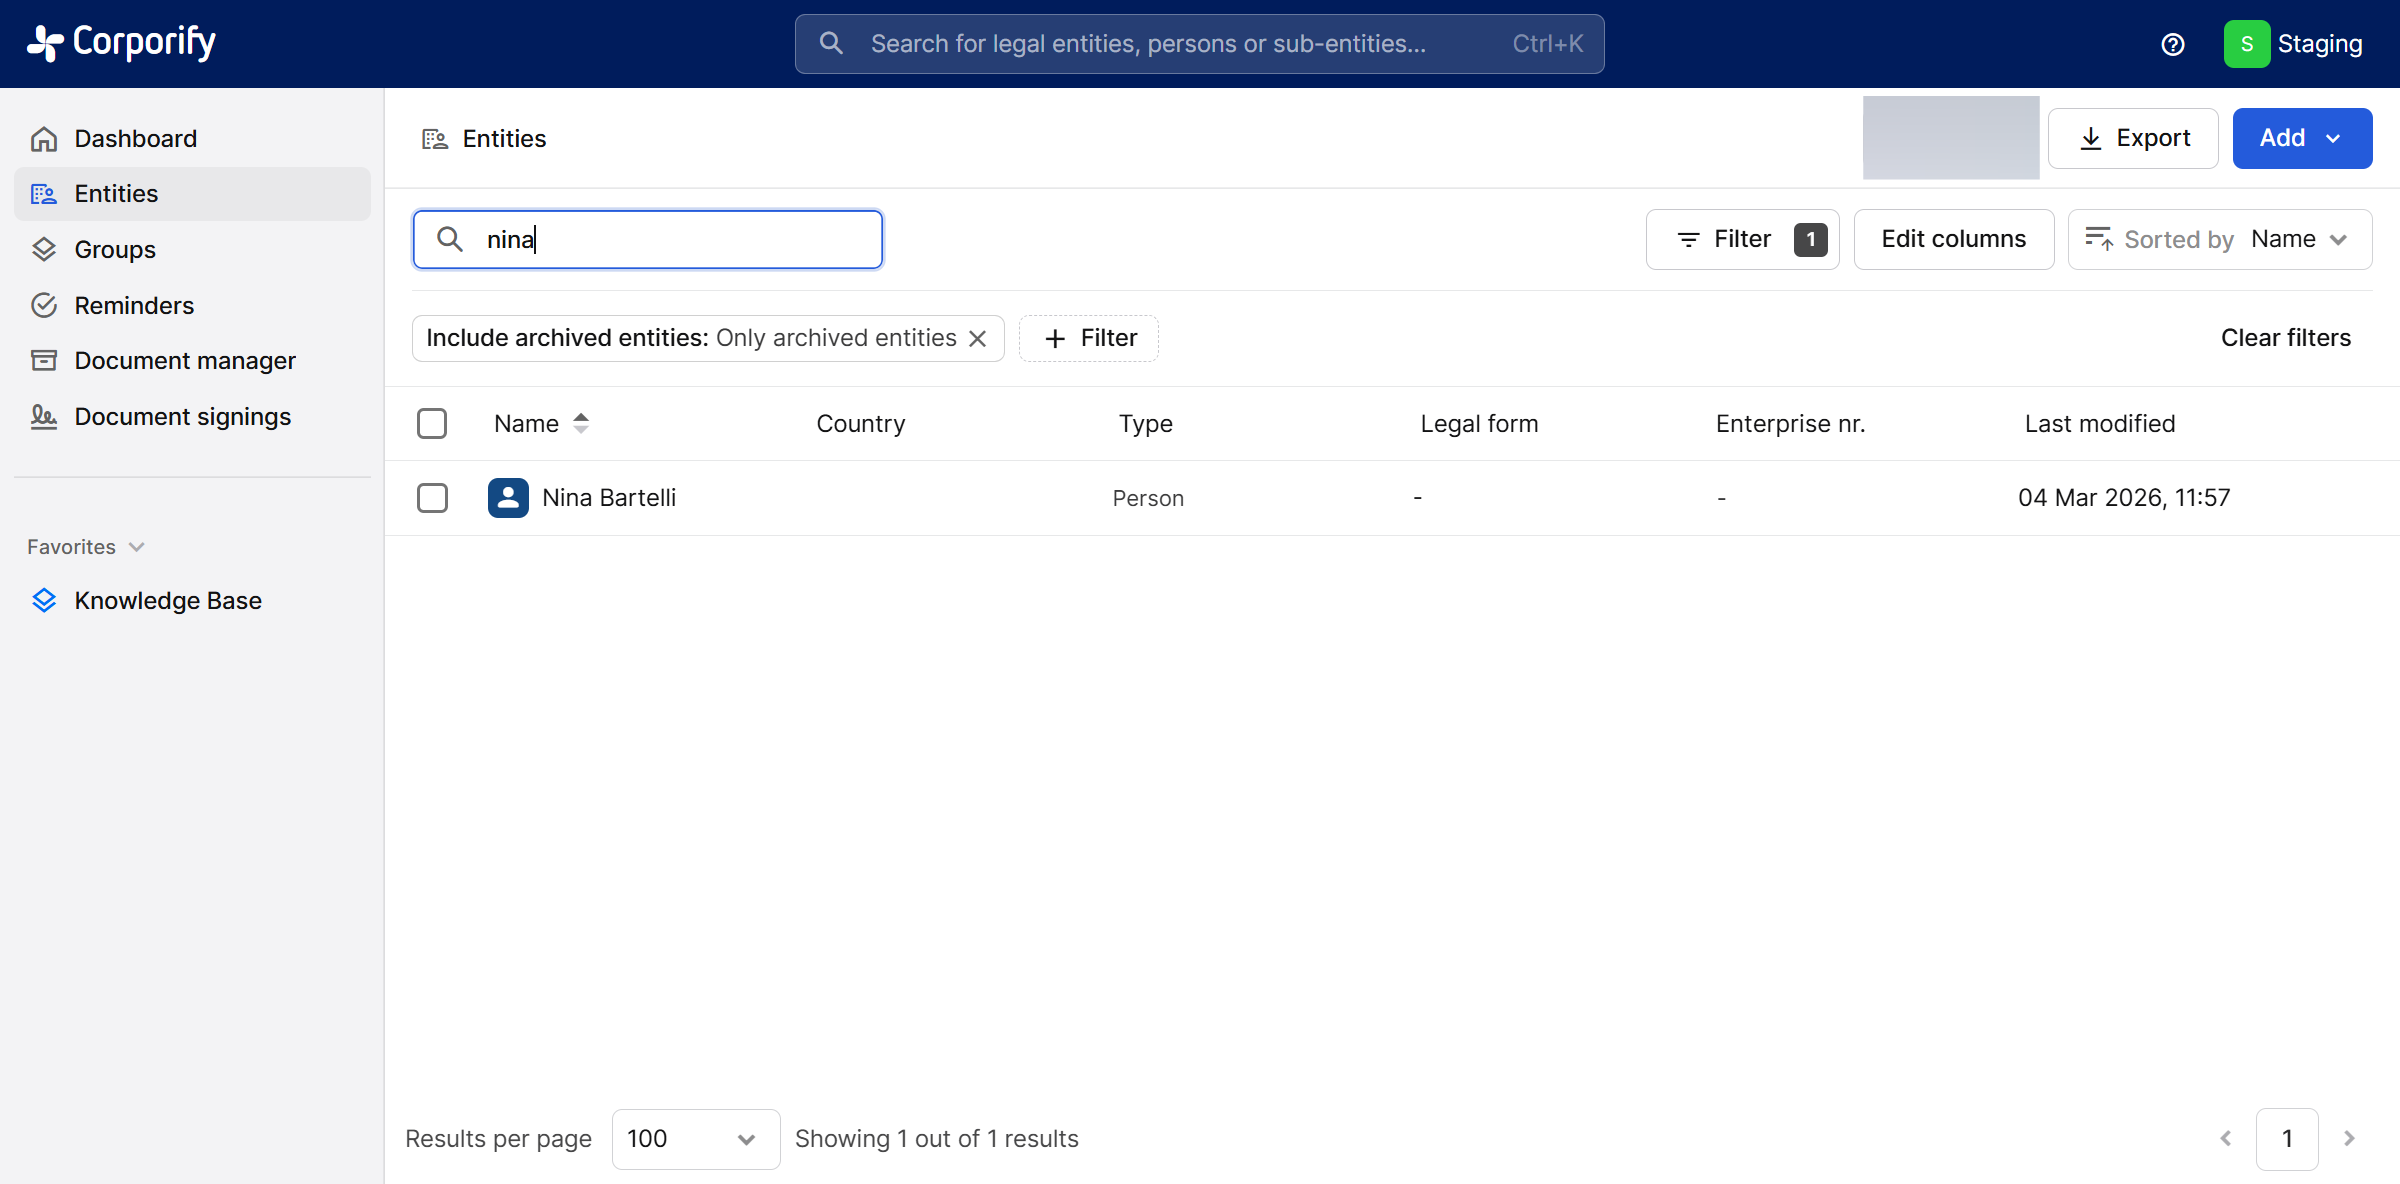This screenshot has height=1184, width=2400.
Task: Click the Export button
Action: pyautogui.click(x=2132, y=138)
